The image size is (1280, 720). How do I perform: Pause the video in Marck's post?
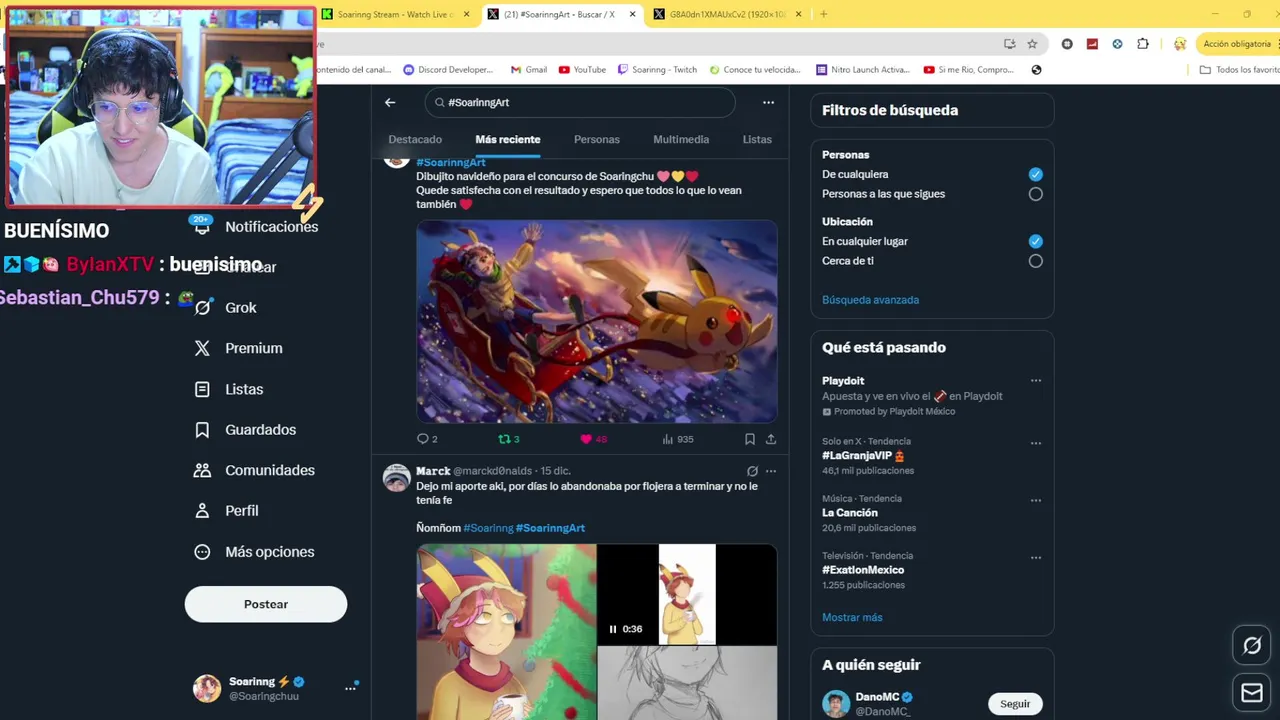coord(613,629)
